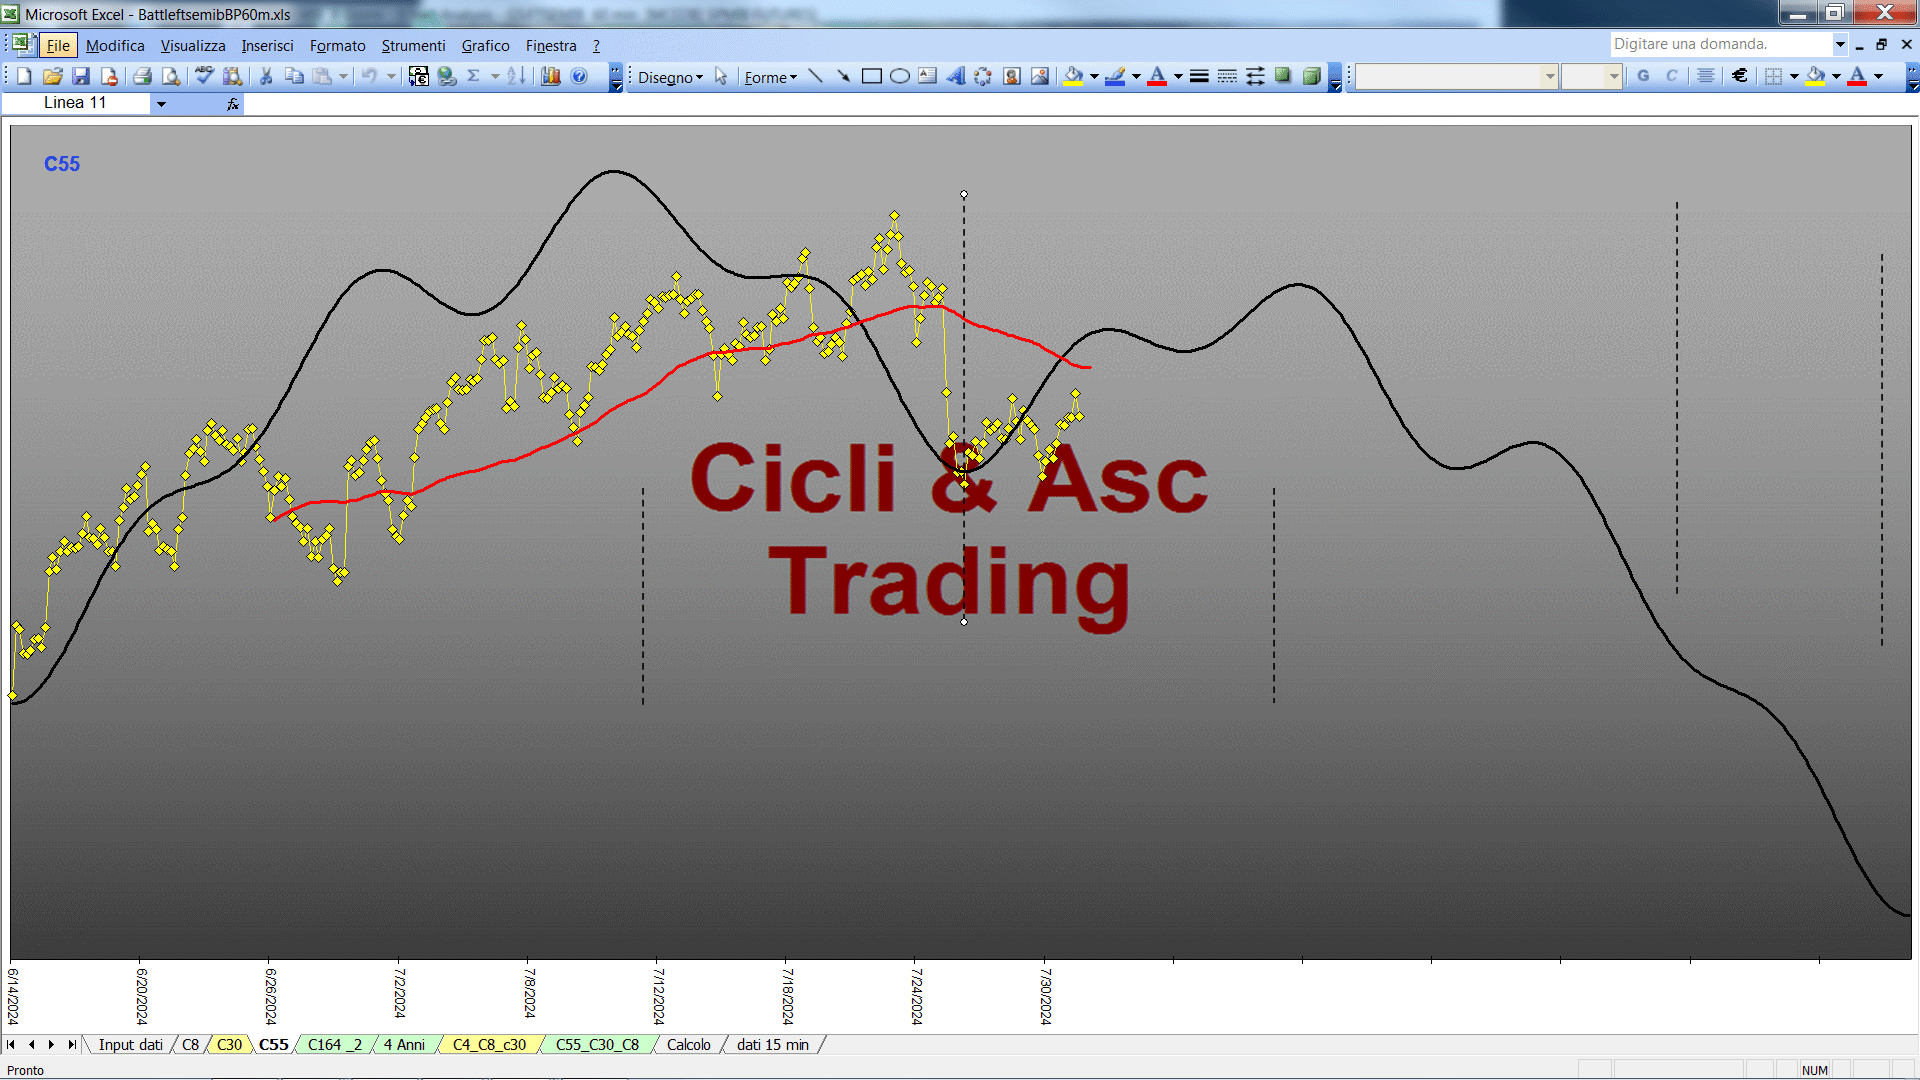Image resolution: width=1920 pixels, height=1080 pixels.
Task: Open the Formato menu
Action: point(337,46)
